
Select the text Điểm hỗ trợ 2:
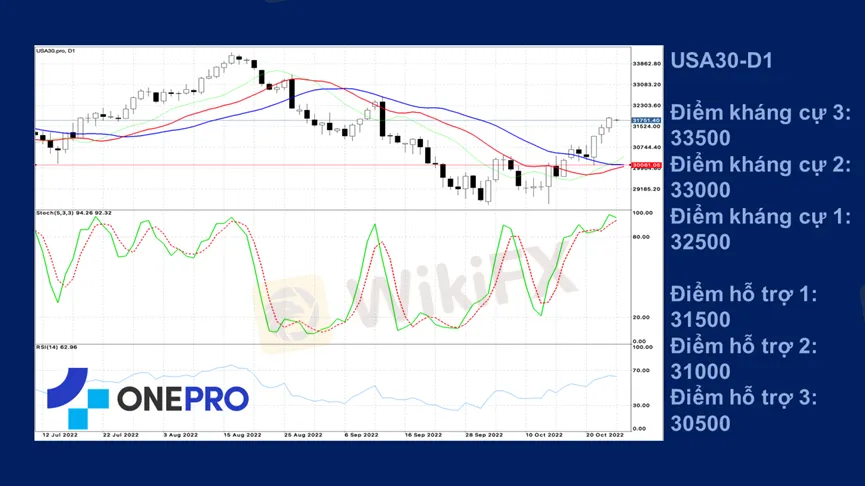coord(743,346)
